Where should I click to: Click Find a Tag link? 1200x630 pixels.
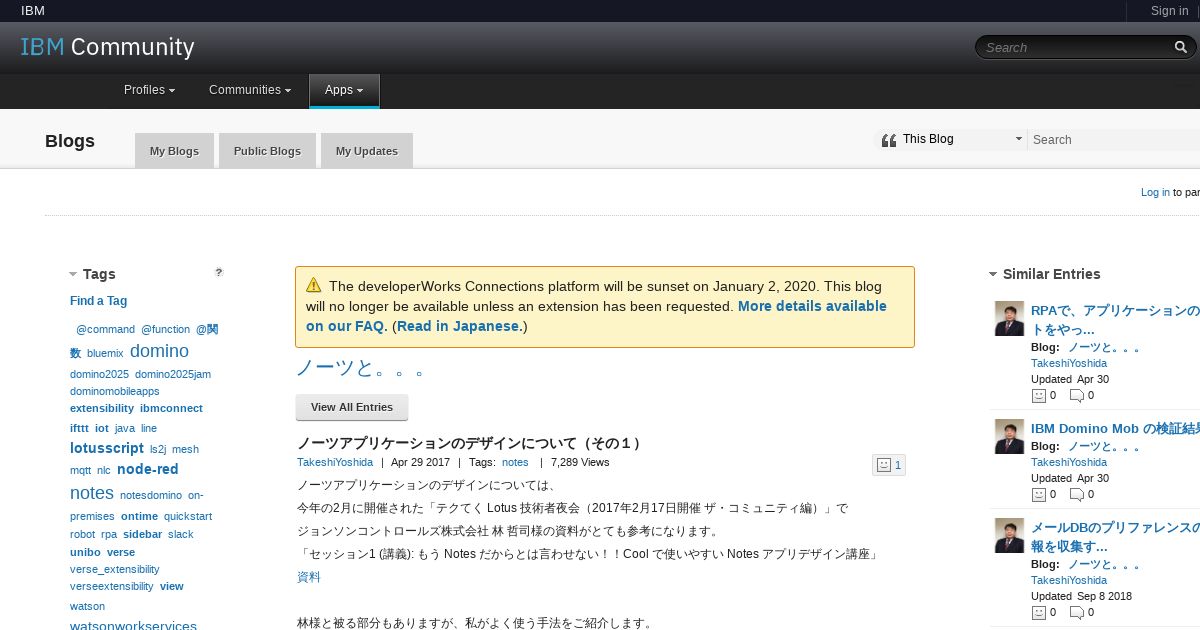coord(98,301)
